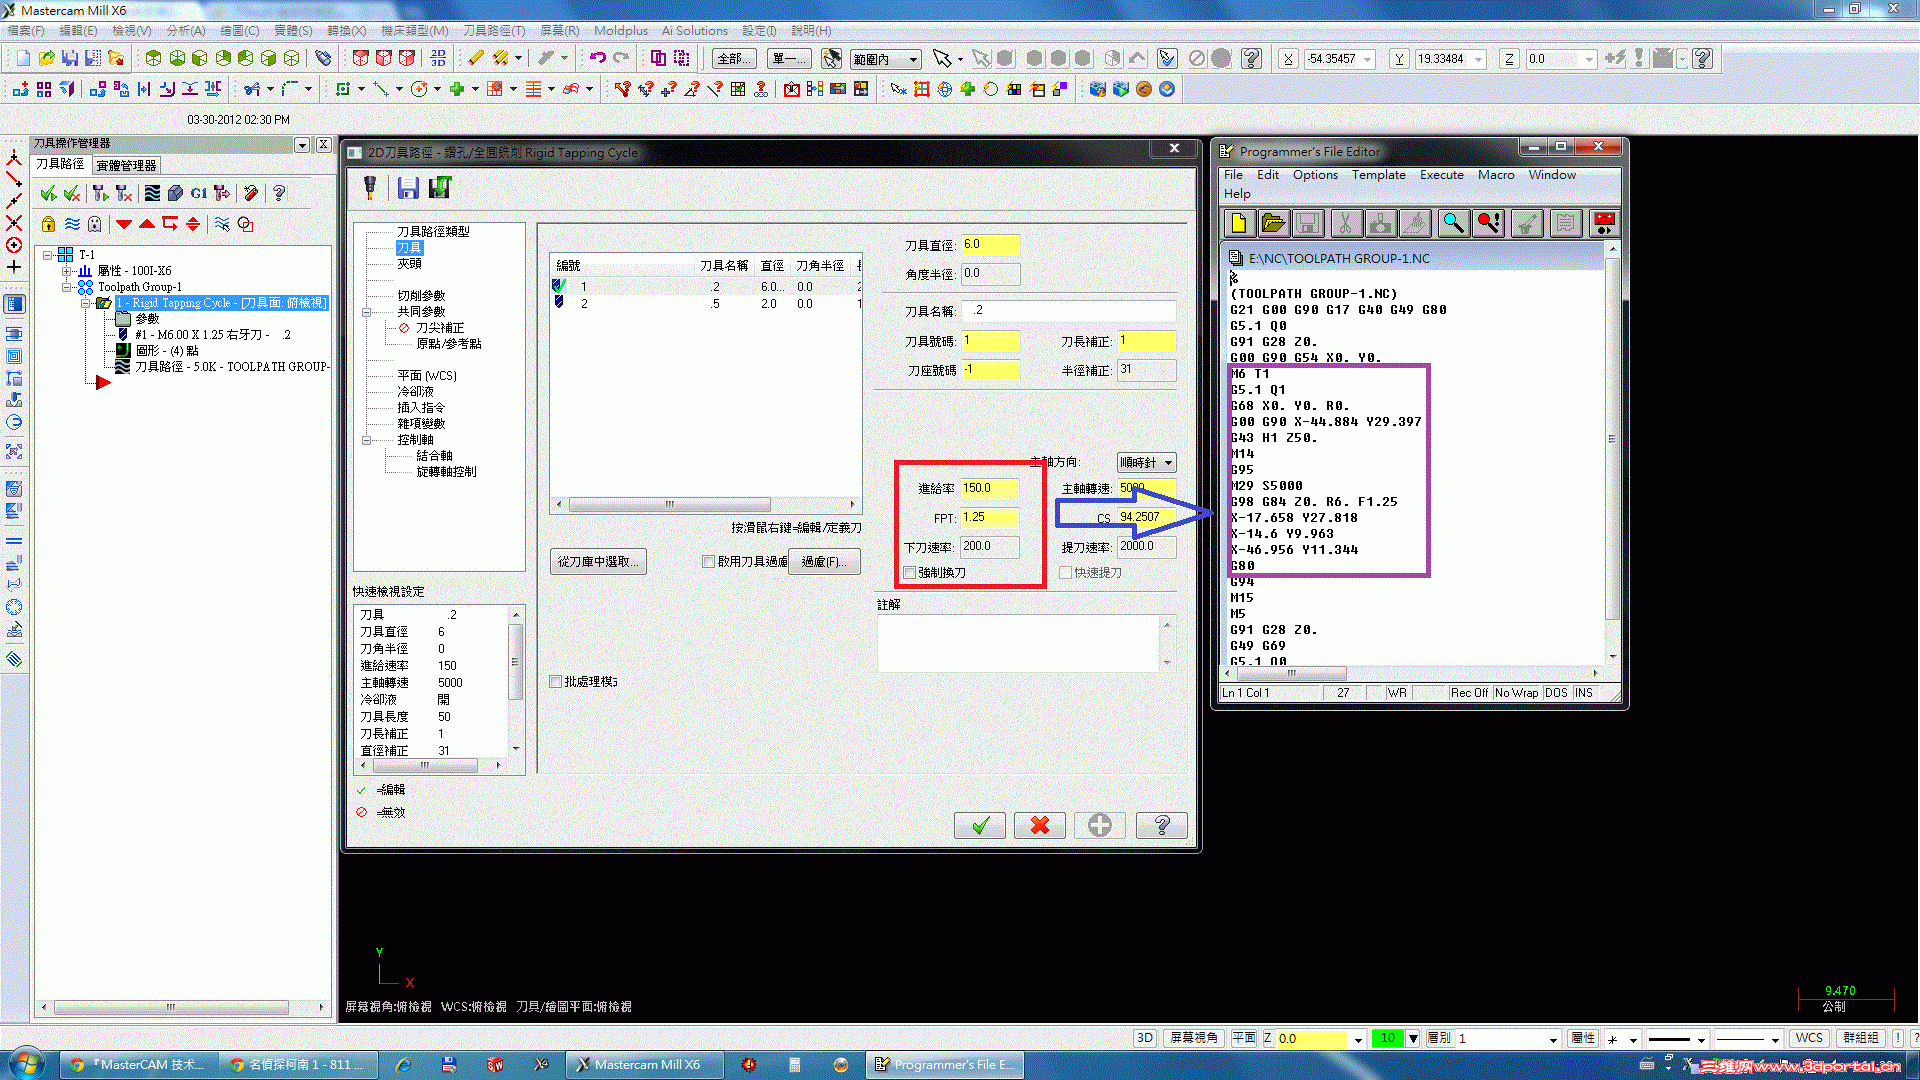Click the 進給率 feed rate input field
1920x1080 pixels.
pos(989,488)
